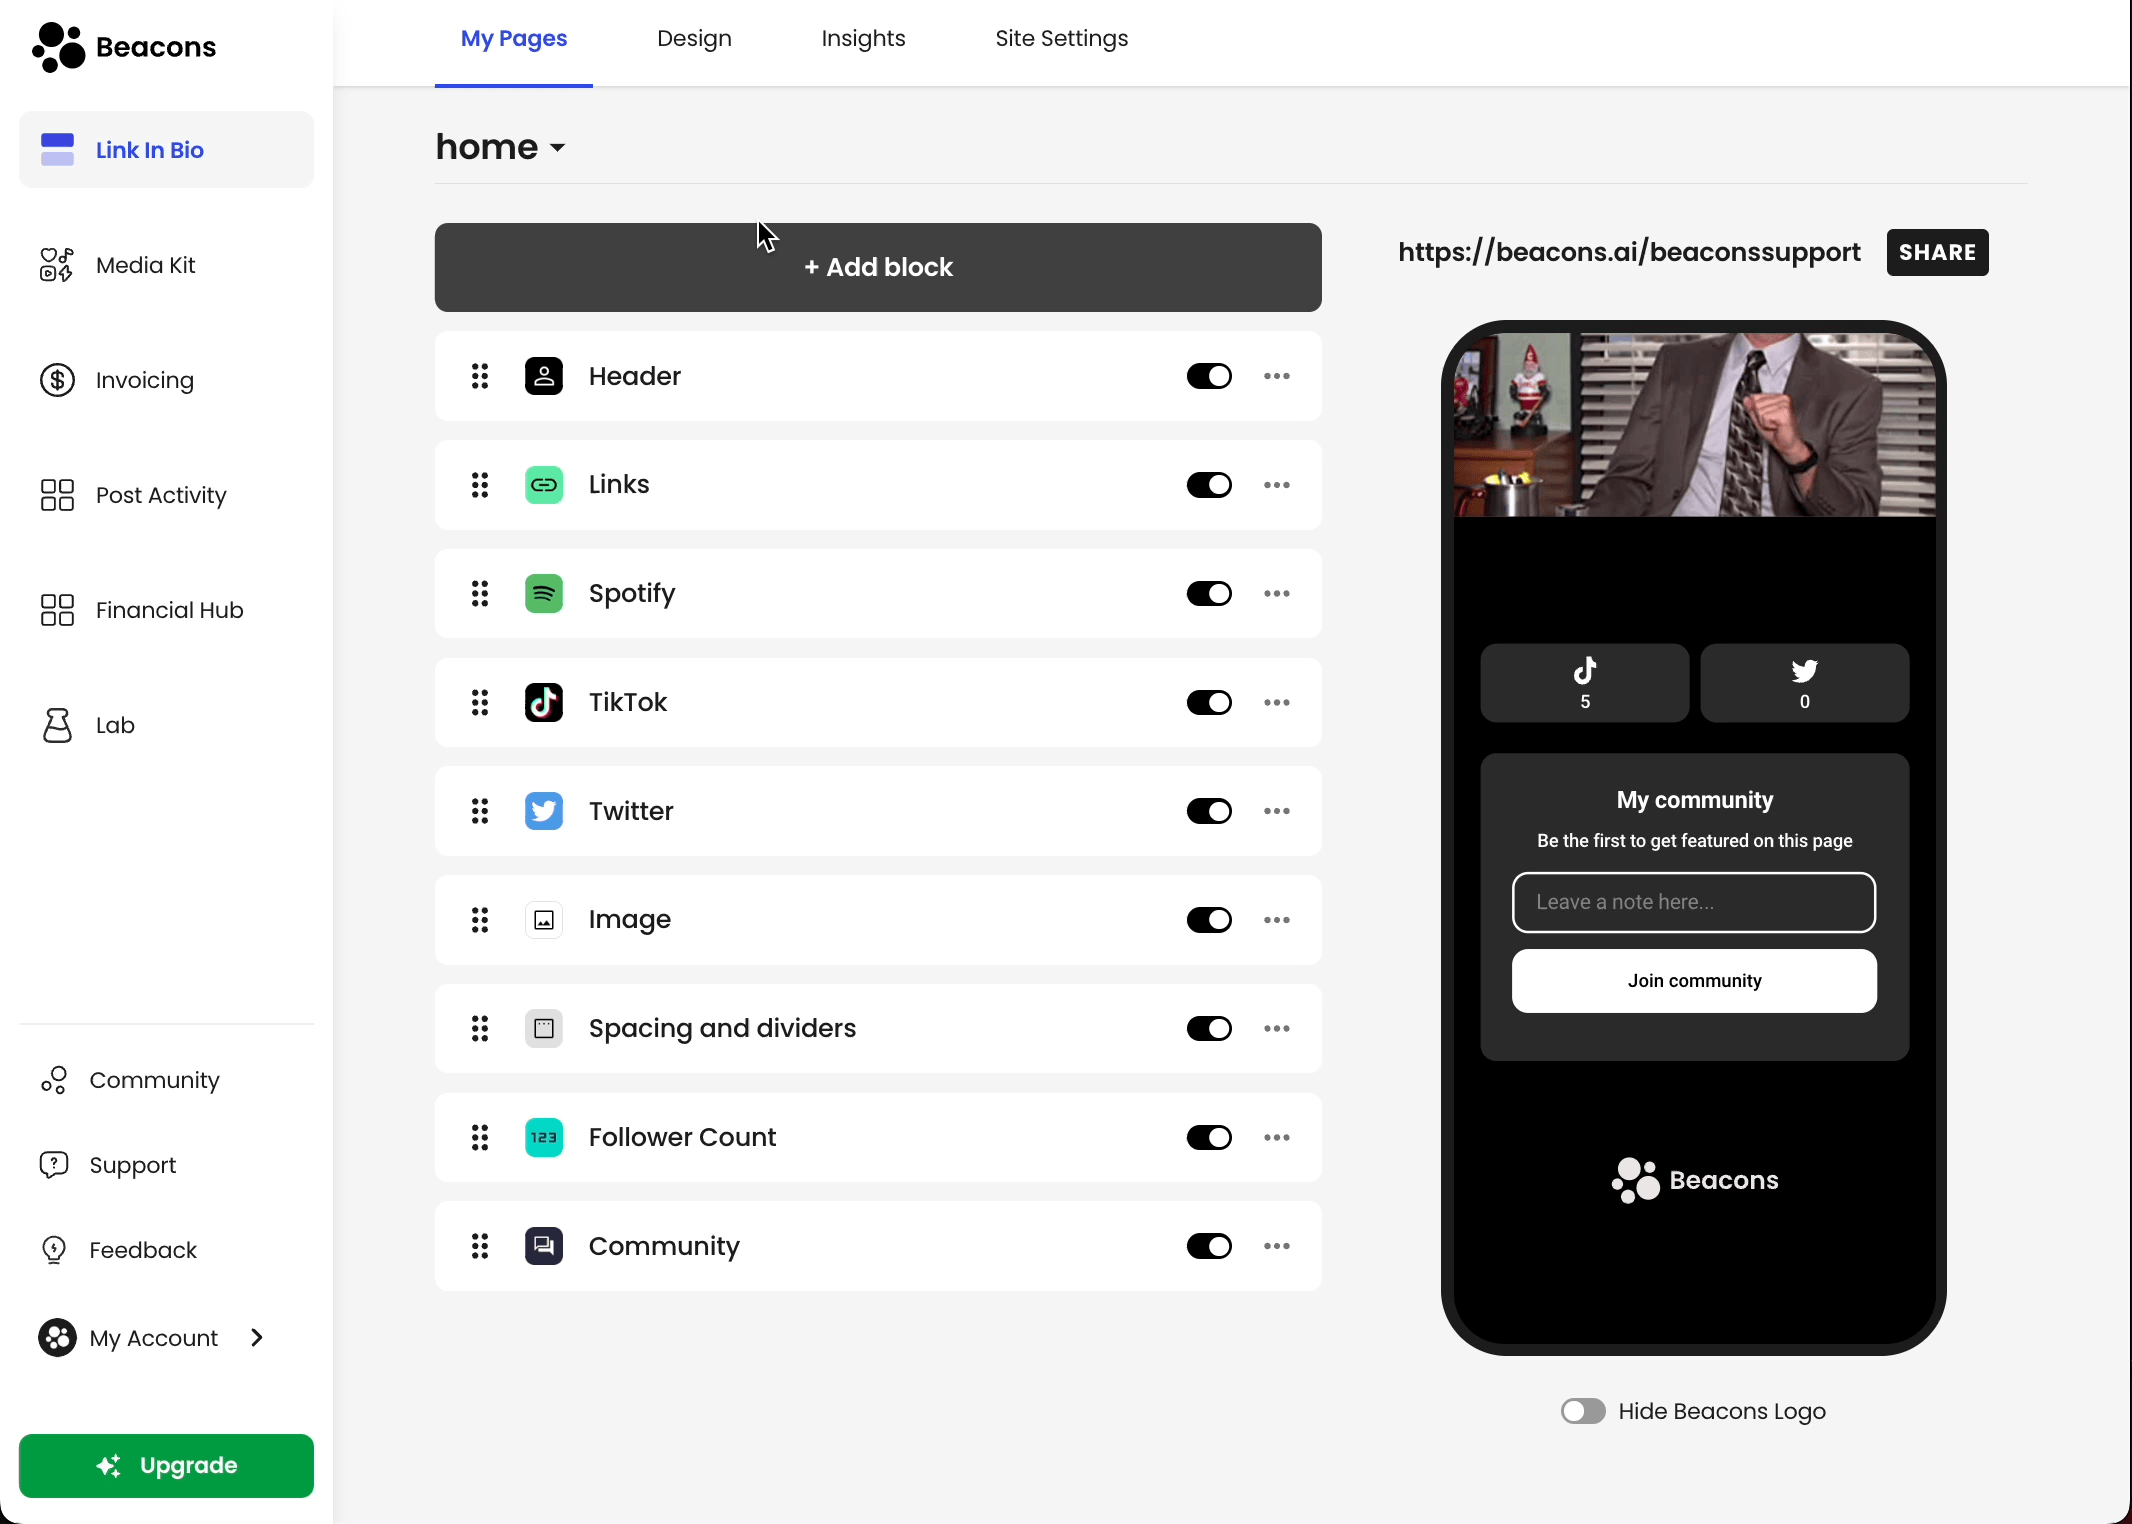This screenshot has height=1524, width=2132.
Task: Select Link In Bio in sidebar
Action: (x=166, y=150)
